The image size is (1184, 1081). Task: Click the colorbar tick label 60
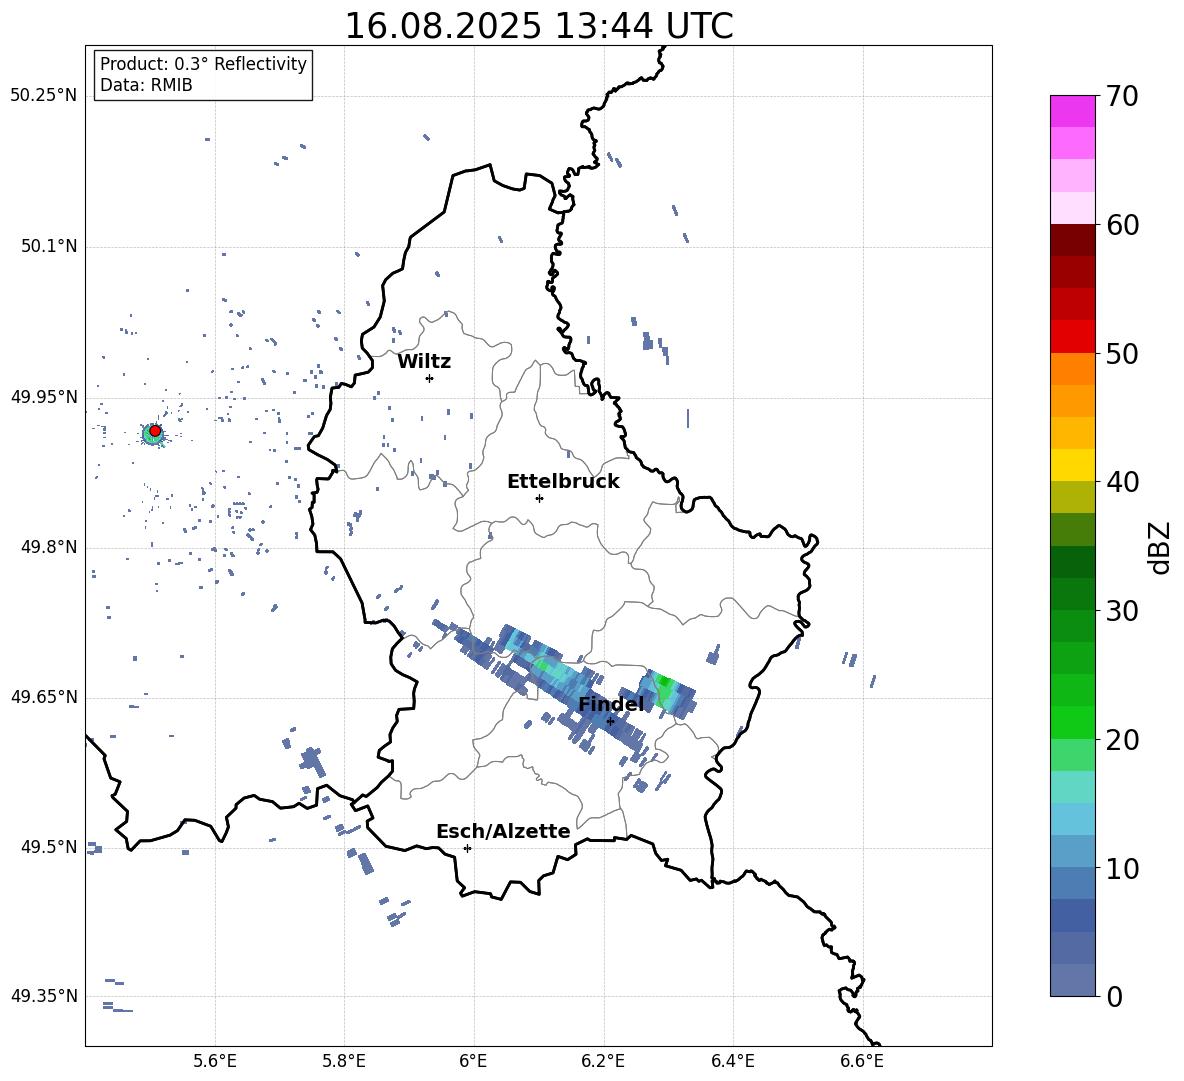[1122, 225]
